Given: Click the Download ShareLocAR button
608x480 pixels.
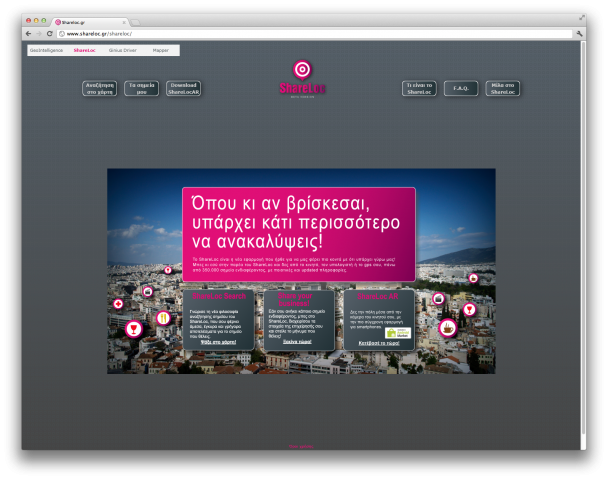Looking at the screenshot, I should (x=183, y=88).
